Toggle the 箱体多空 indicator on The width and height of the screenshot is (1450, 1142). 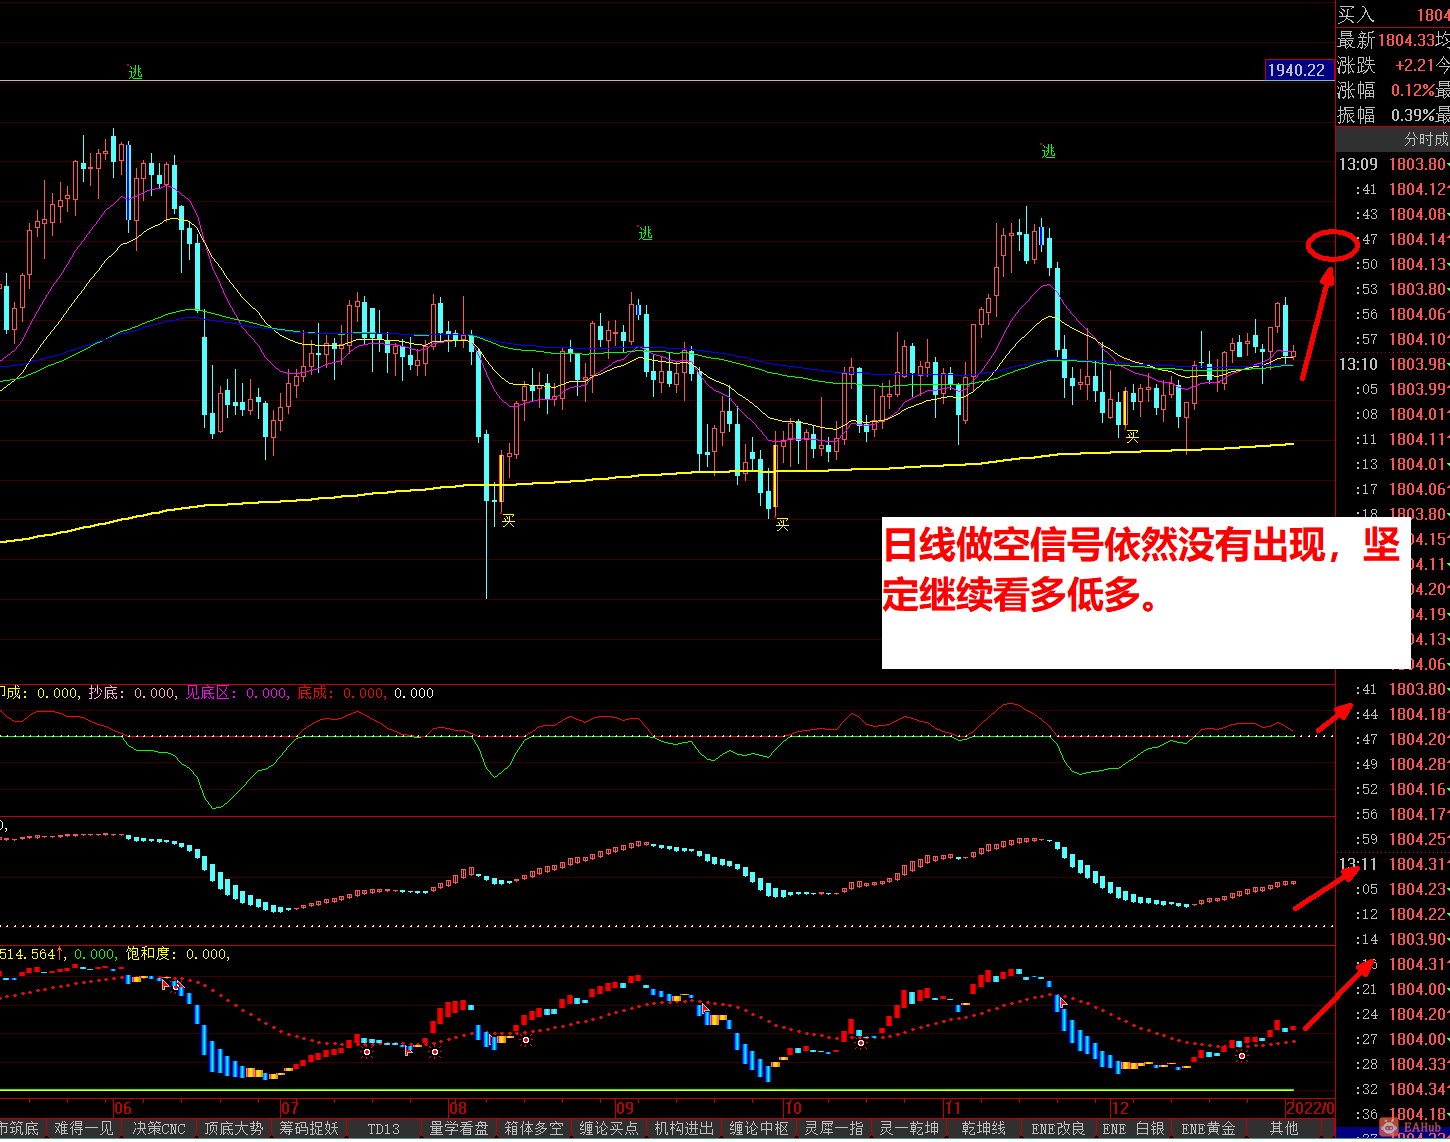click(x=533, y=1128)
